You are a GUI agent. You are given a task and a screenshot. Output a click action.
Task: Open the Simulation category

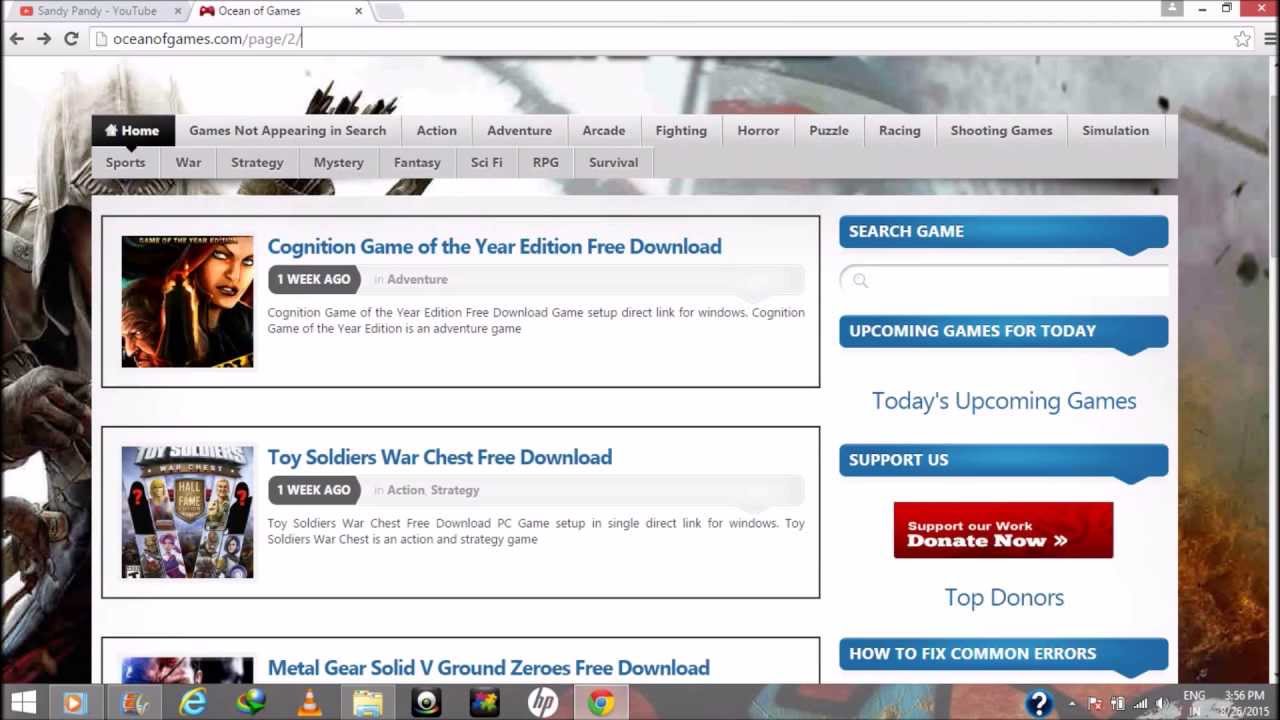pos(1115,130)
